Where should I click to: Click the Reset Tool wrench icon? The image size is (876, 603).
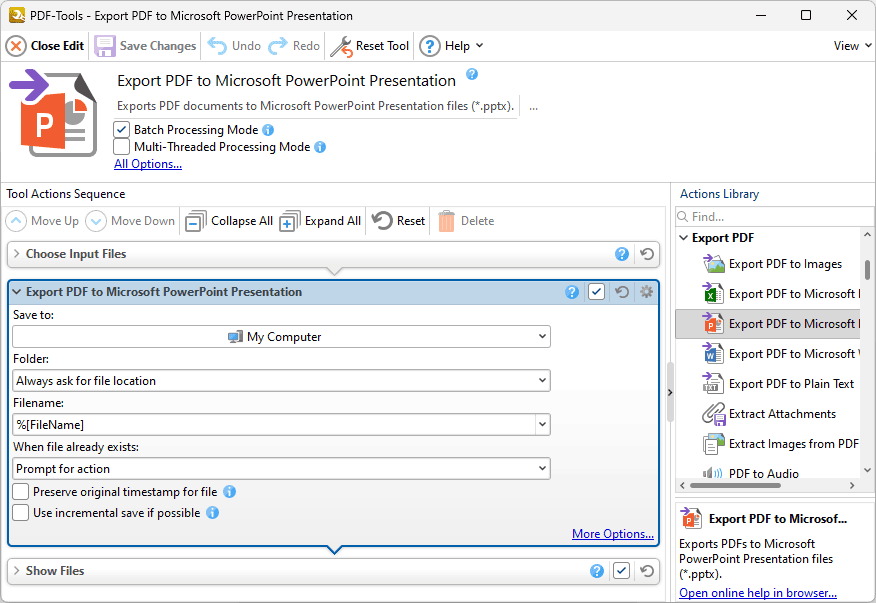click(x=341, y=46)
